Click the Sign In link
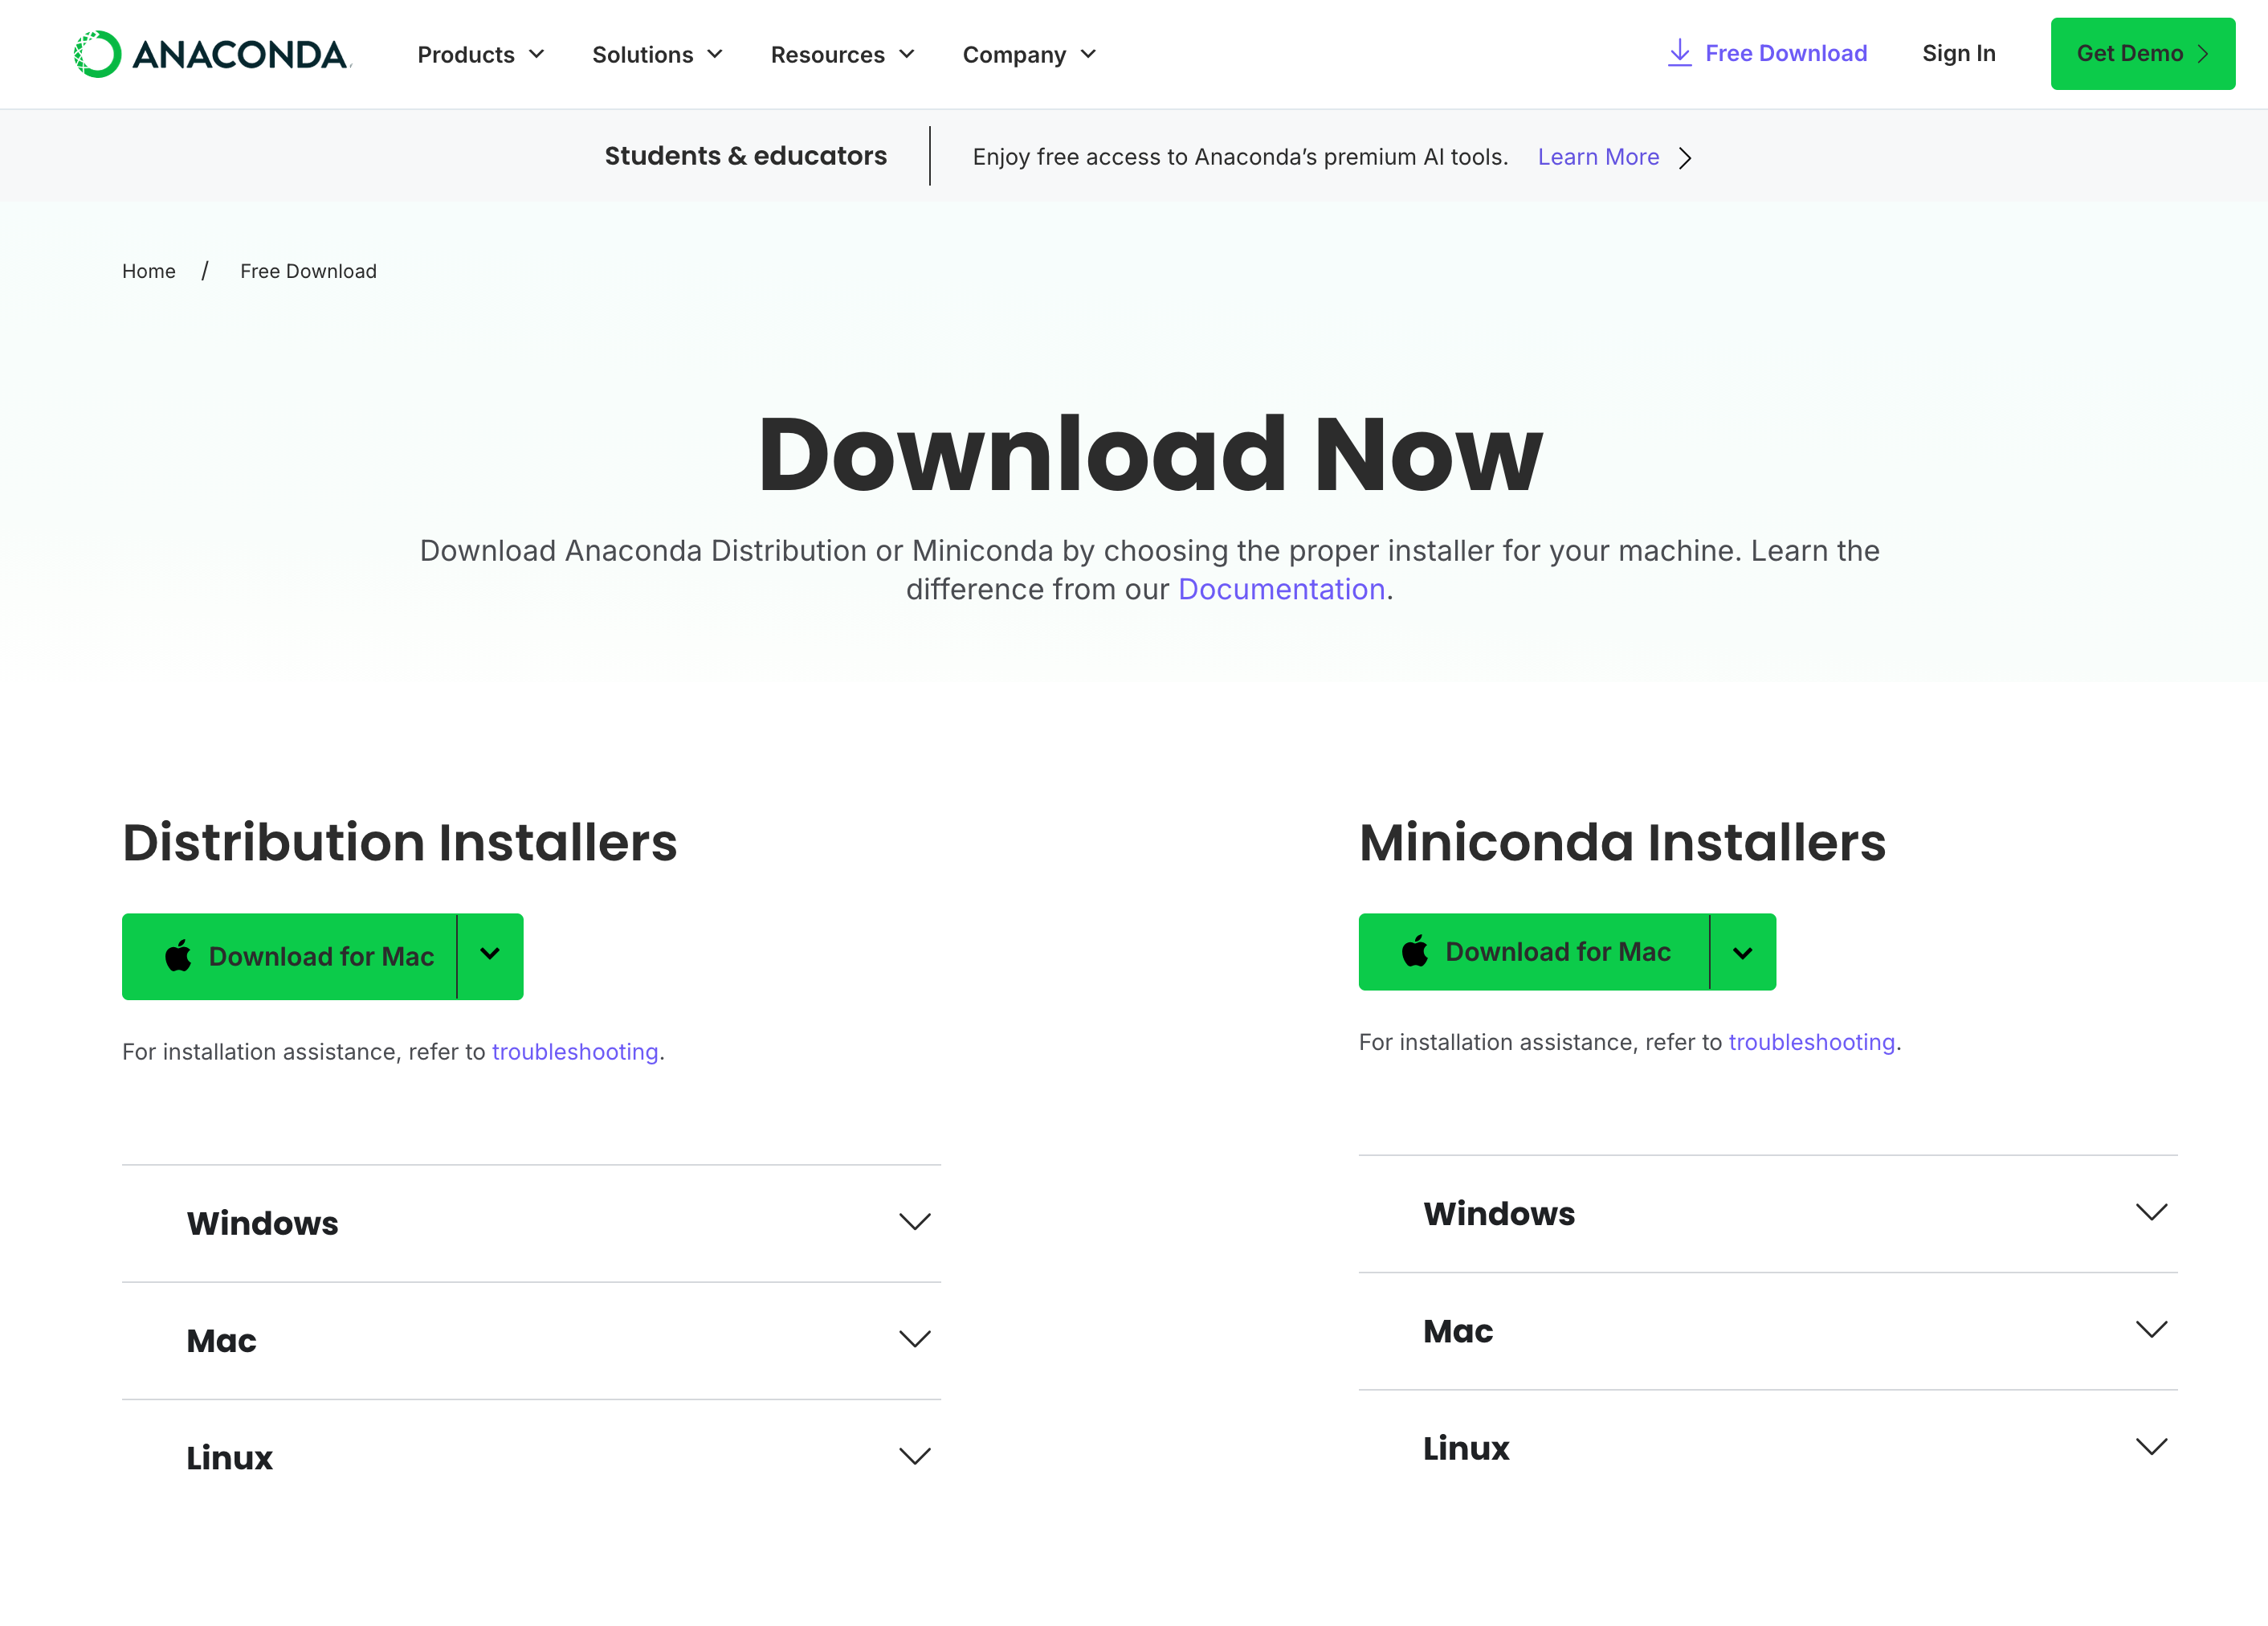The image size is (2268, 1626). click(1958, 54)
